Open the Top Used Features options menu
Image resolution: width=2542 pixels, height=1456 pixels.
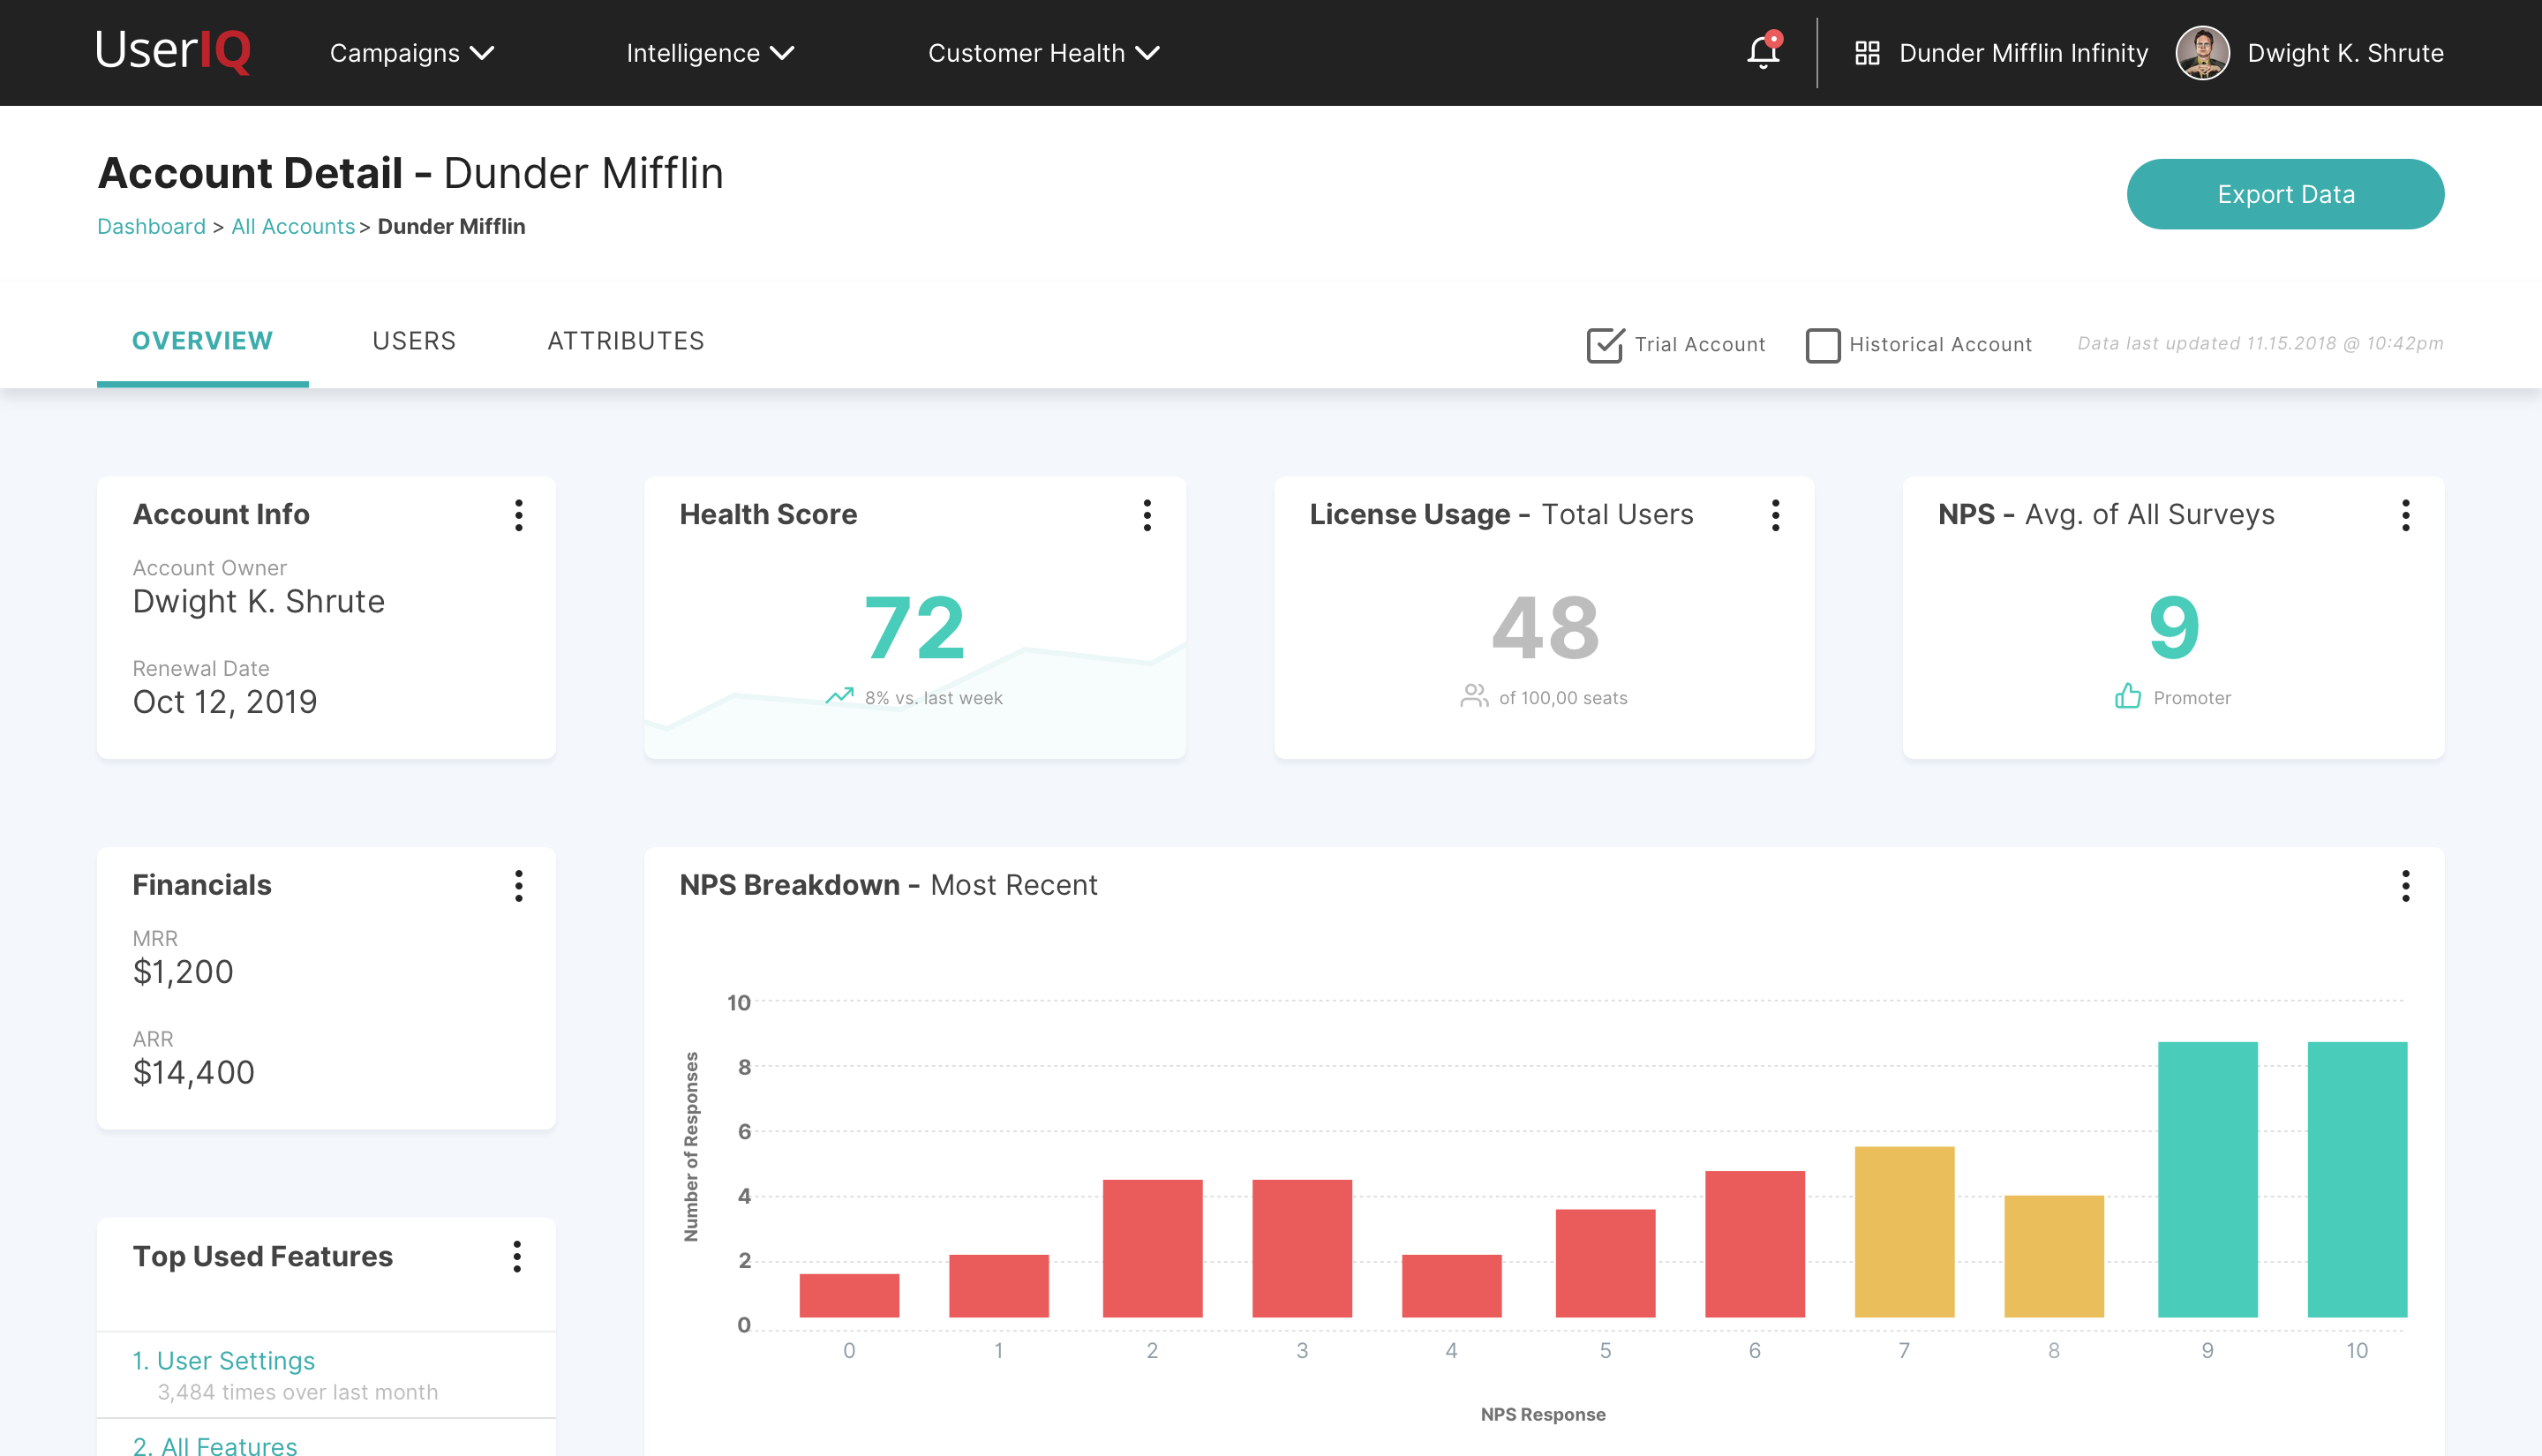(517, 1257)
